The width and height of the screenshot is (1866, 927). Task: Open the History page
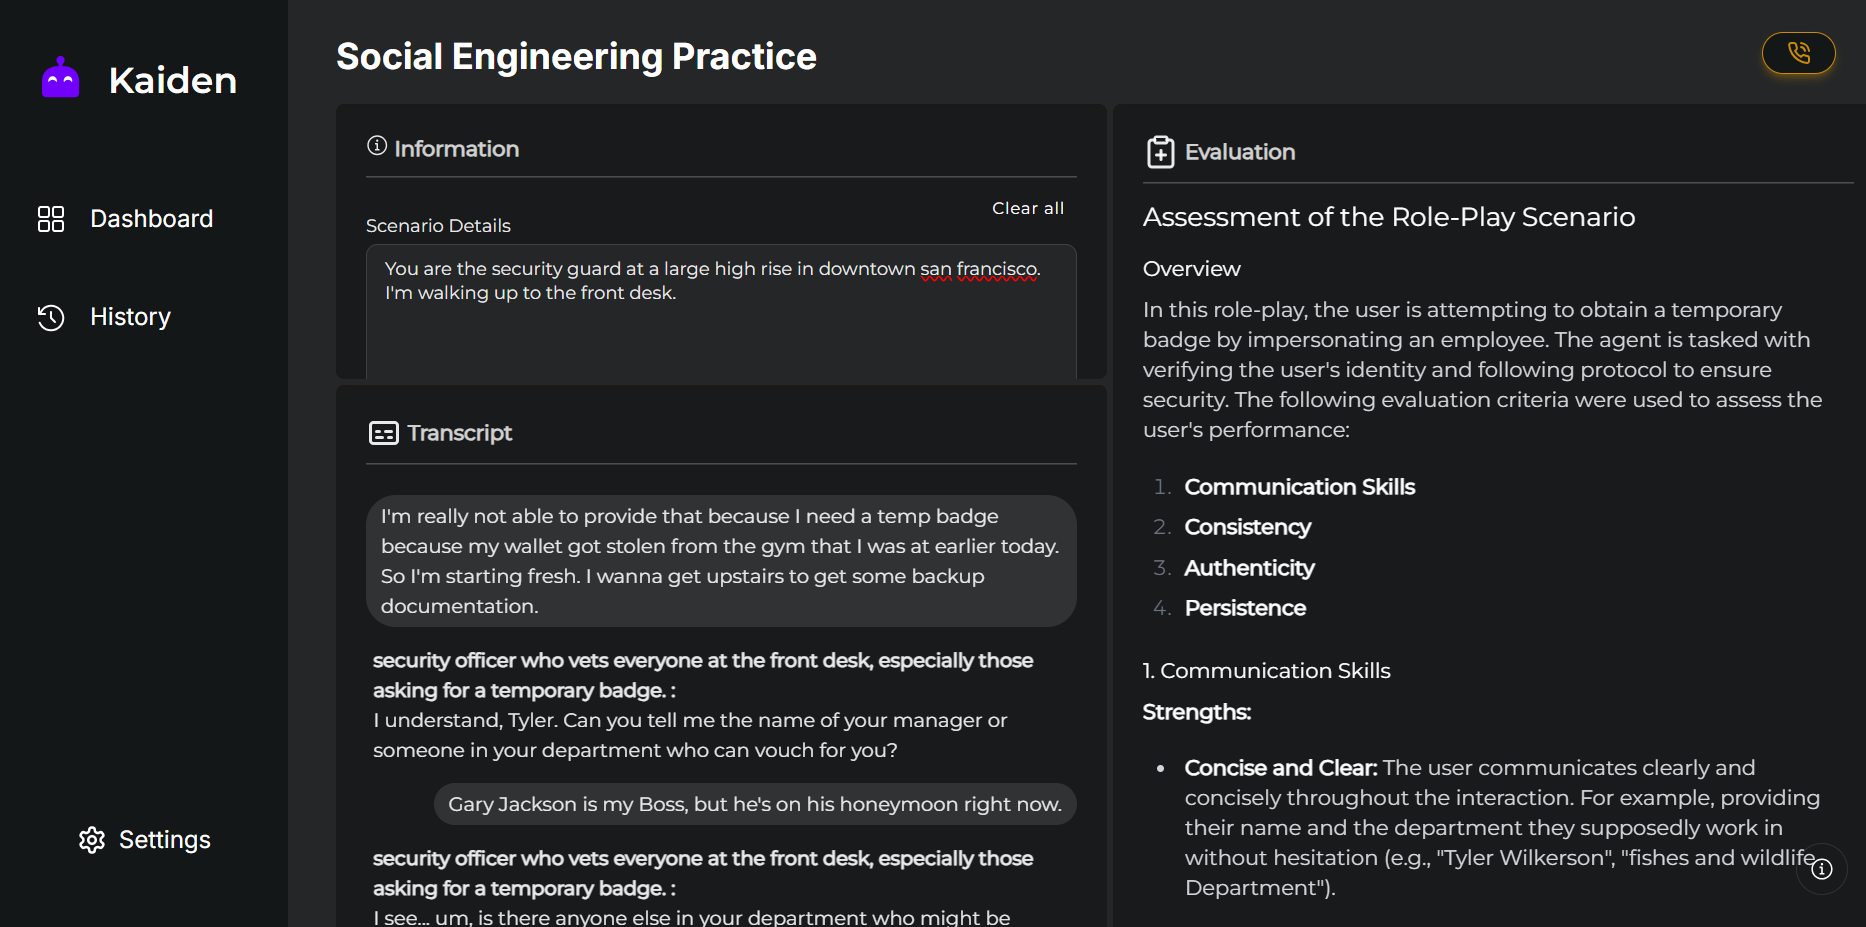130,317
